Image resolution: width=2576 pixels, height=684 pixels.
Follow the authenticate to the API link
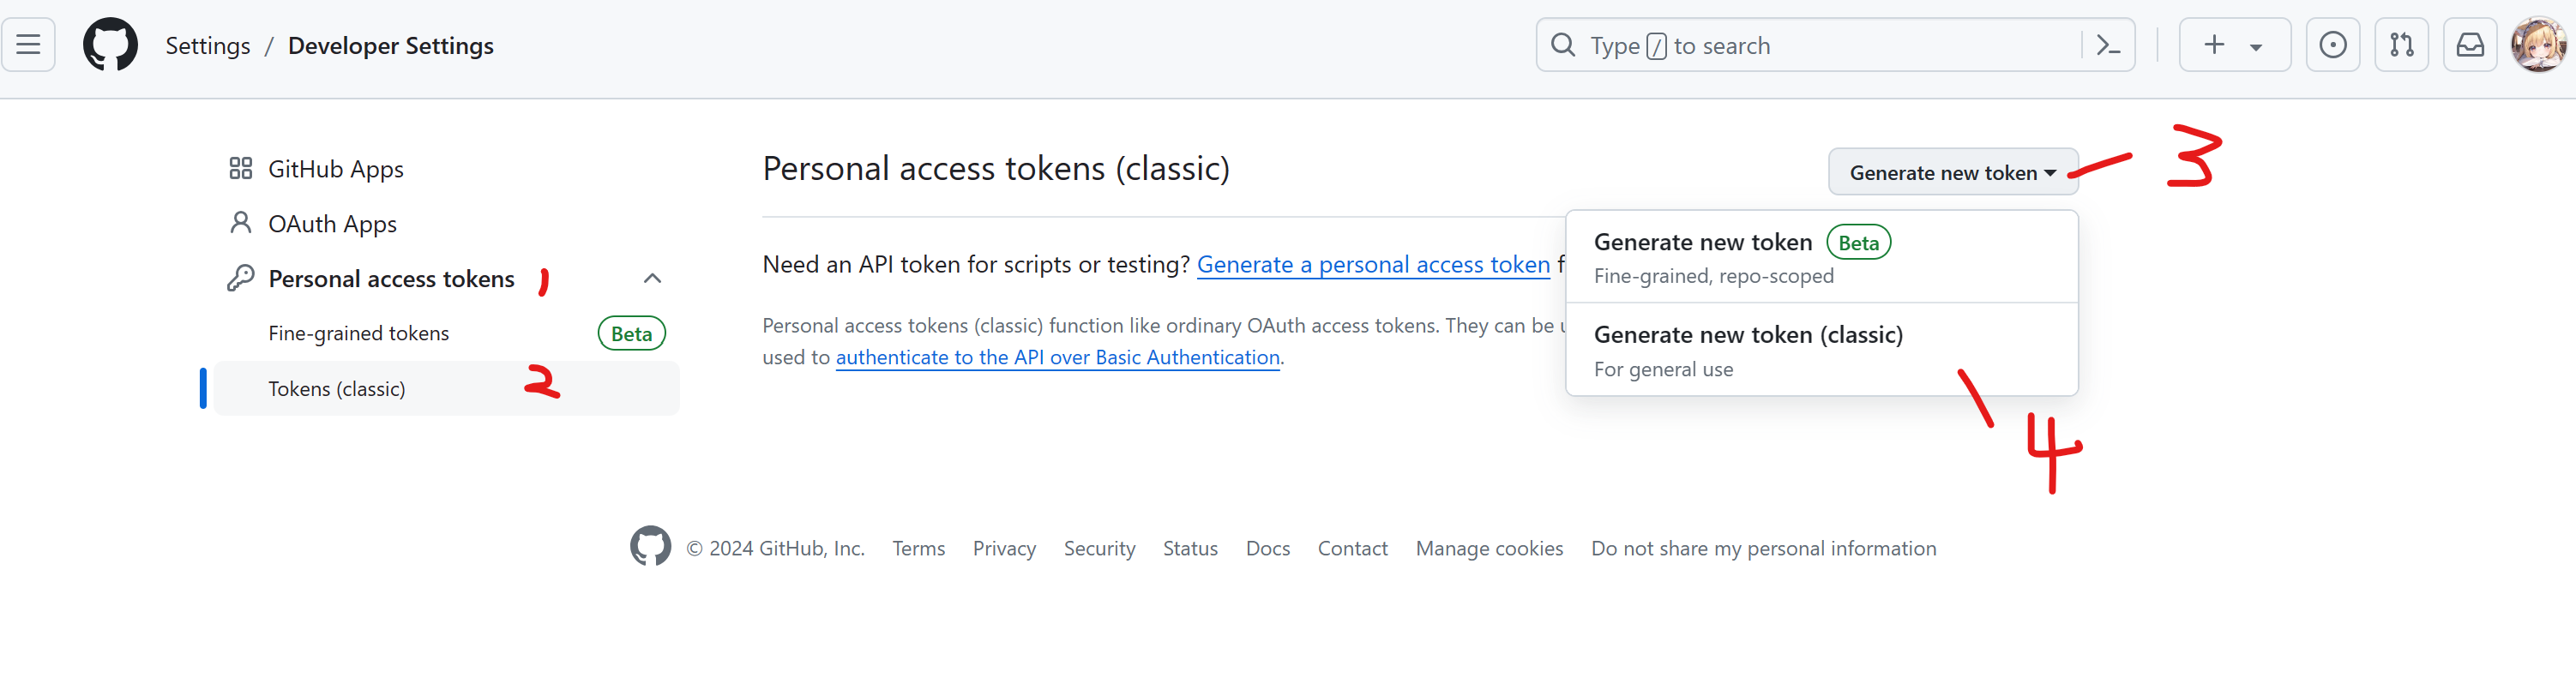click(1057, 357)
